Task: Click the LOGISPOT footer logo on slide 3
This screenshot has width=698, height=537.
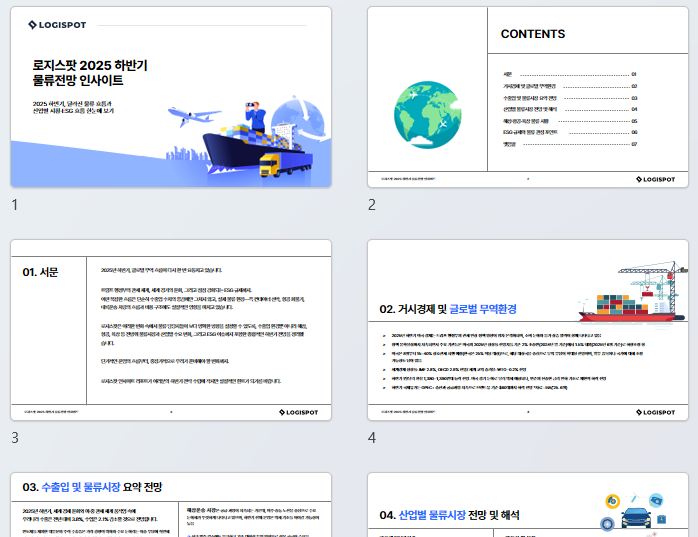Action: point(298,411)
